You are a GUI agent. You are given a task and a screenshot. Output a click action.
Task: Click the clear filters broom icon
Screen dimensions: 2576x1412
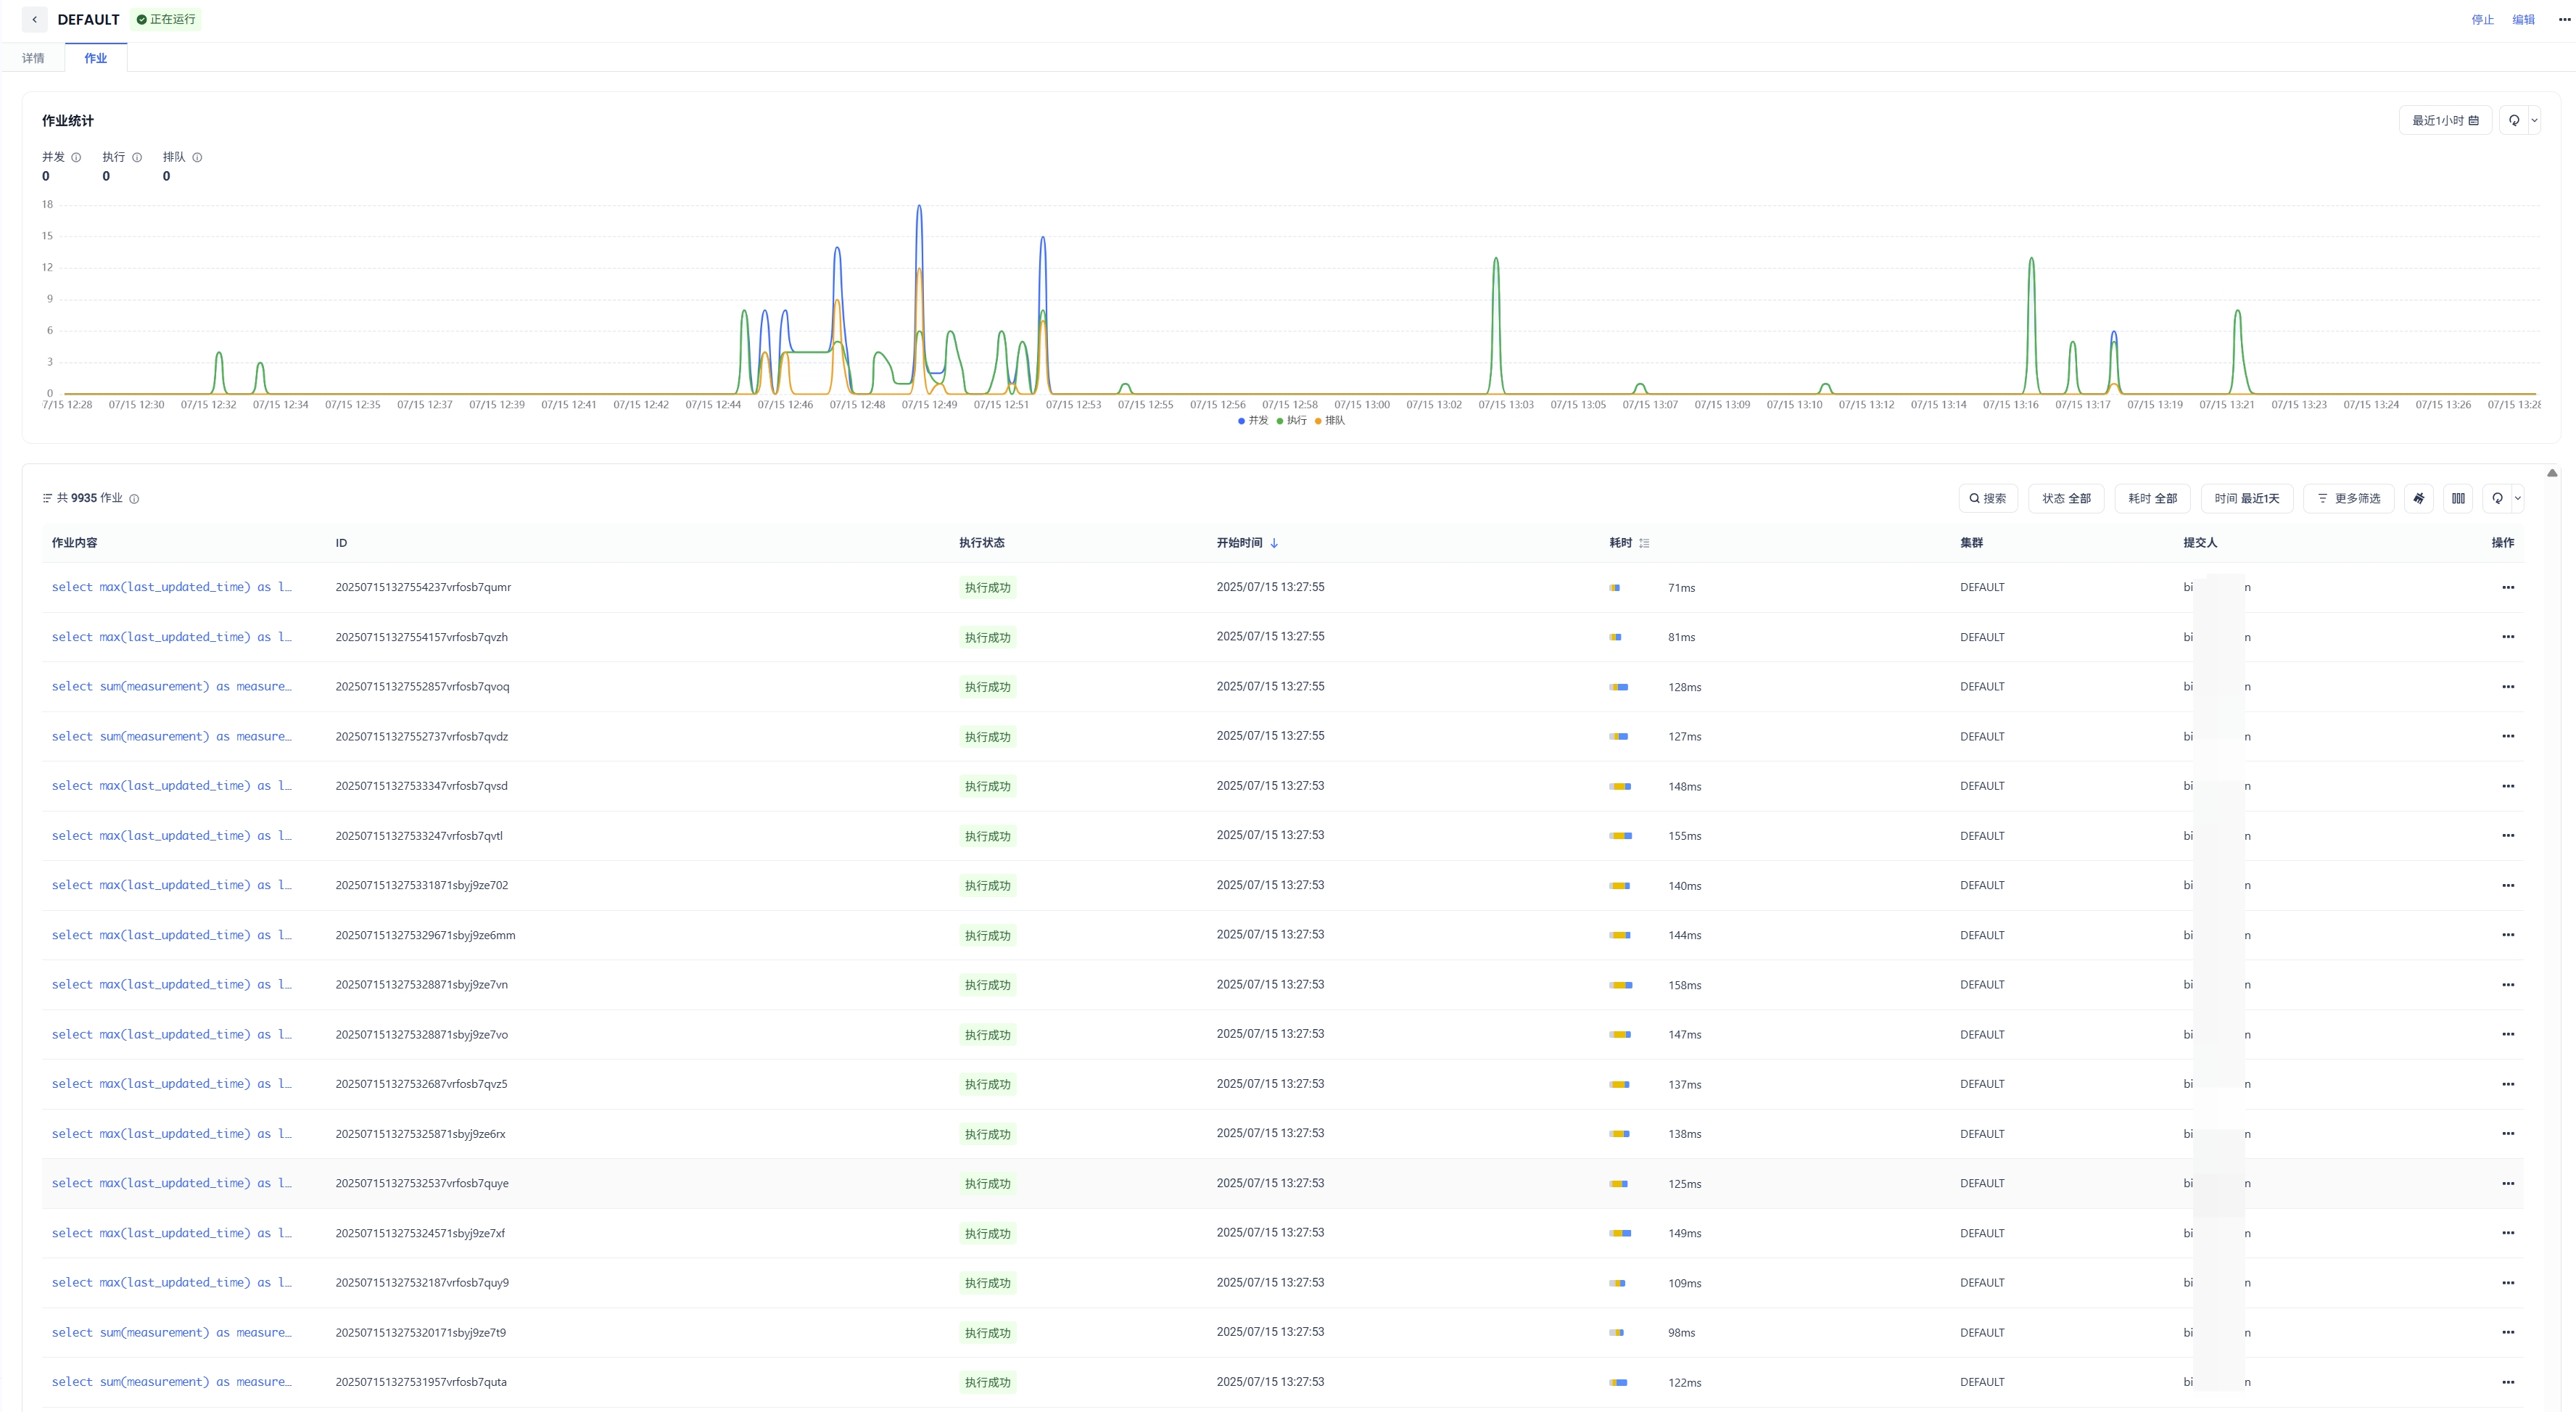click(2419, 498)
